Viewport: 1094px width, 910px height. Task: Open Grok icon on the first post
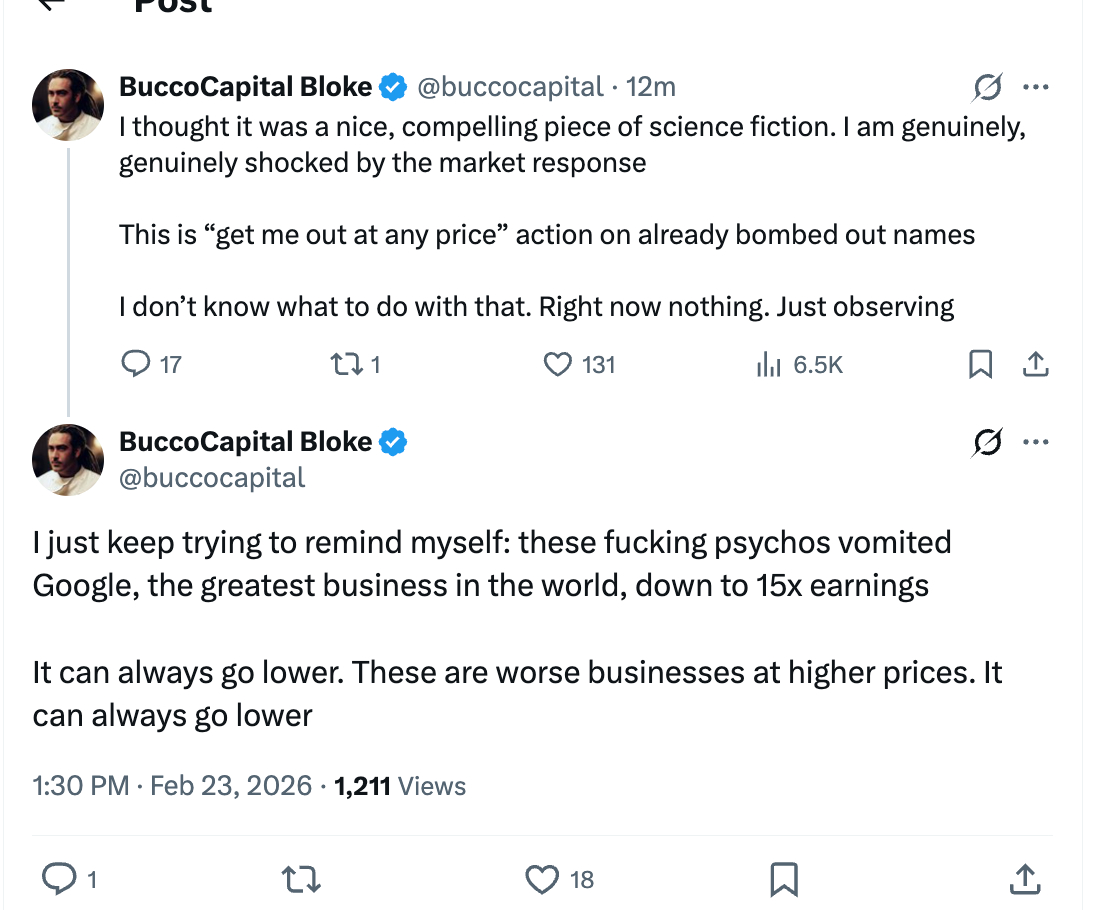point(987,88)
